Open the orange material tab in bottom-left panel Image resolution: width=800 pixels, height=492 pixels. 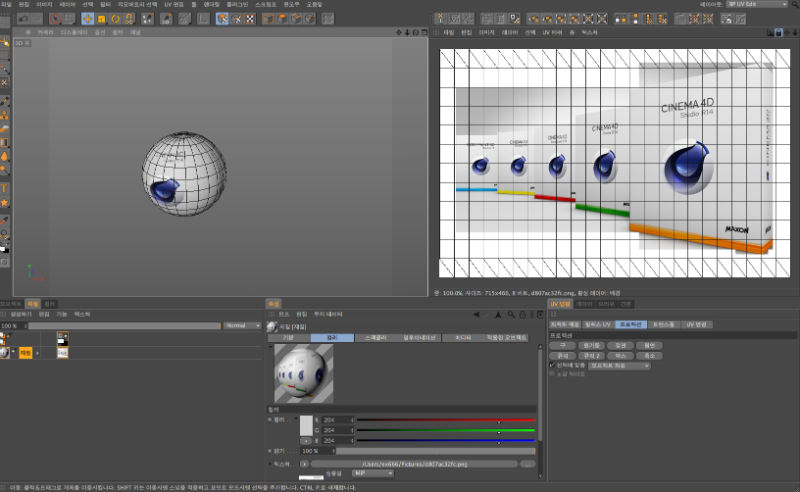click(x=33, y=304)
